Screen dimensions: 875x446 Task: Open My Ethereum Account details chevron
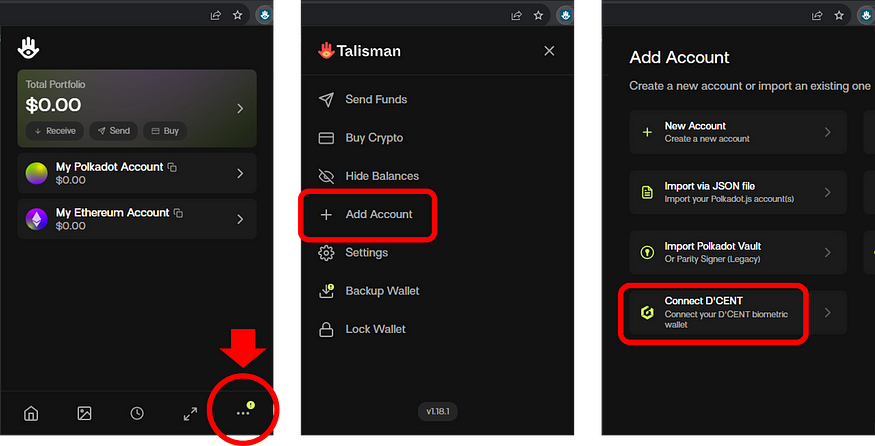(240, 219)
